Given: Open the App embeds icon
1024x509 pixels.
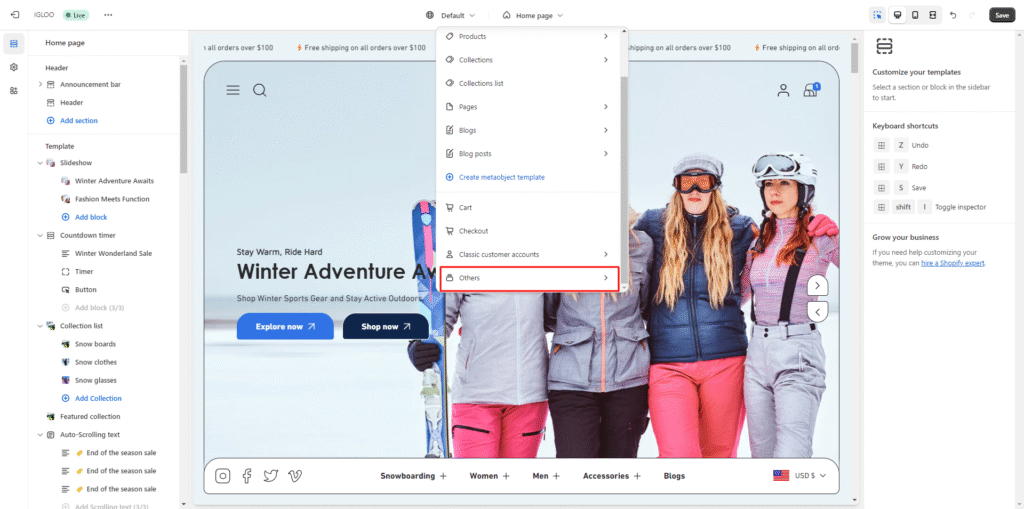Looking at the screenshot, I should (14, 90).
